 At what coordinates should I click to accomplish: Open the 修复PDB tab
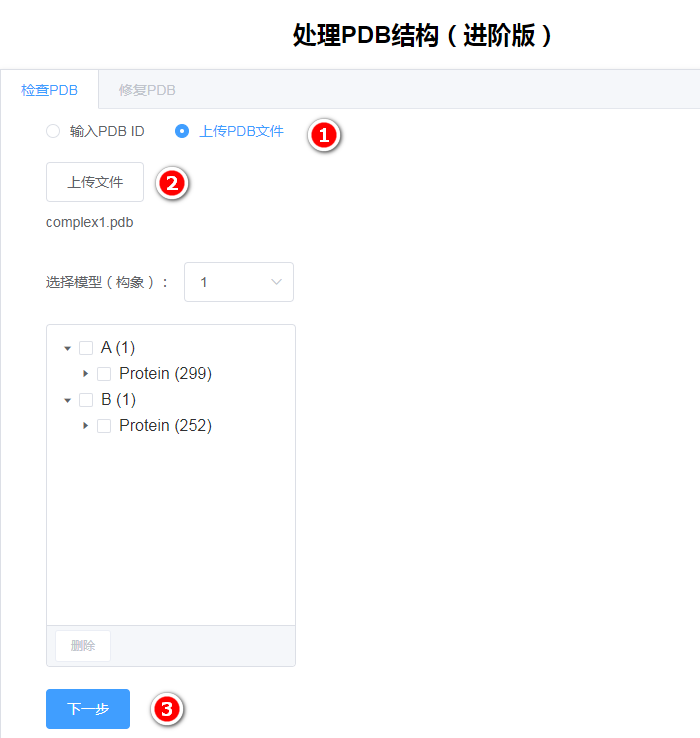pos(147,89)
